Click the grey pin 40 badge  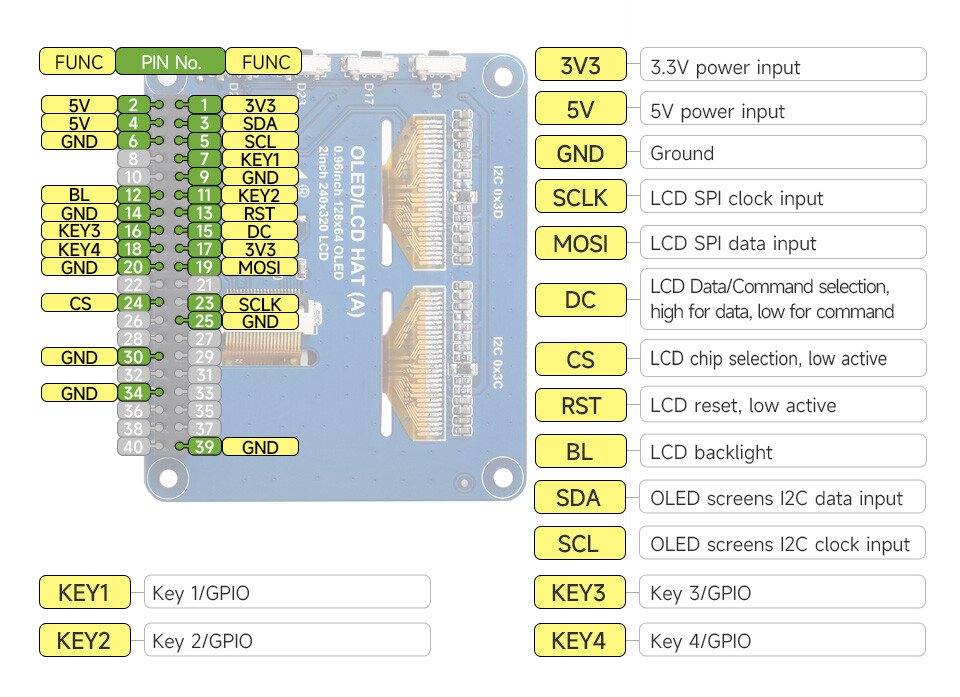tap(133, 446)
